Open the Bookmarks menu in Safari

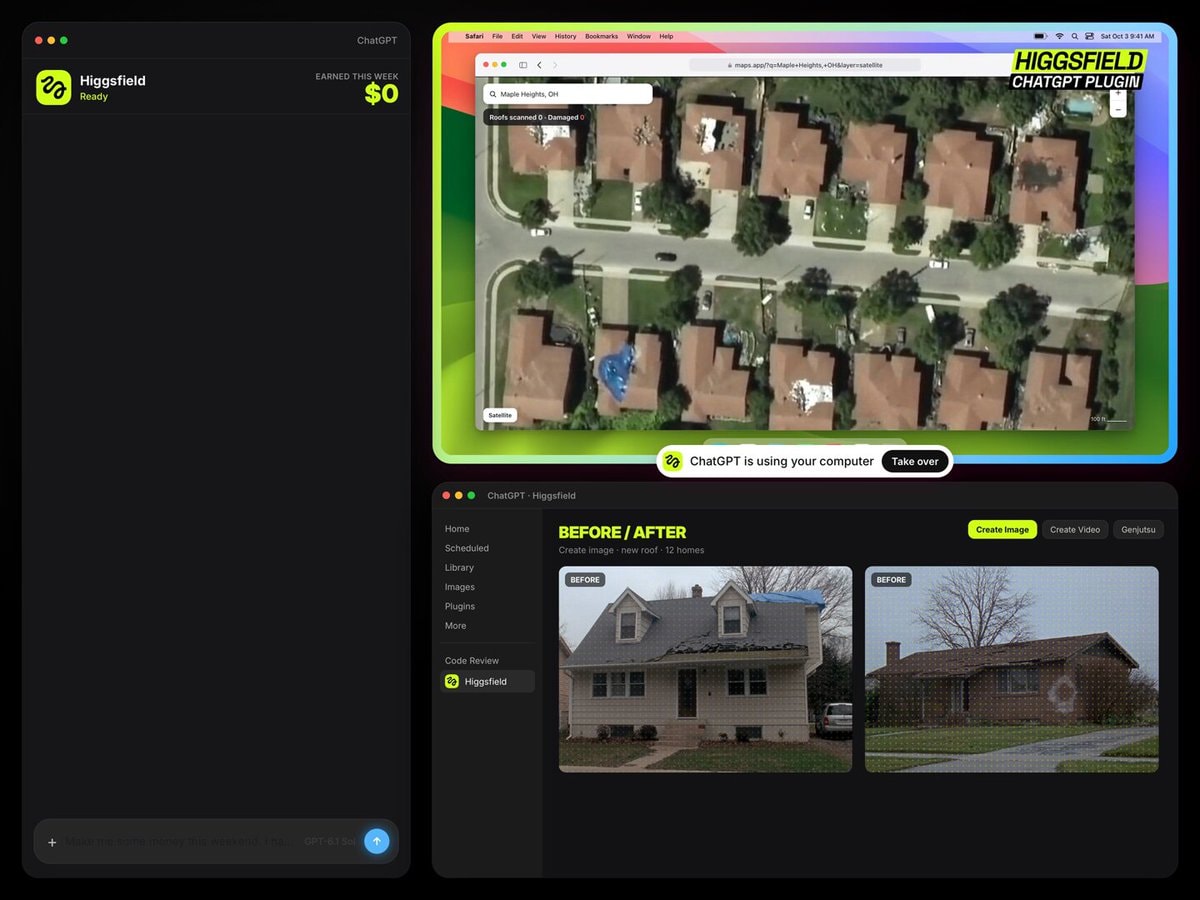coord(602,36)
